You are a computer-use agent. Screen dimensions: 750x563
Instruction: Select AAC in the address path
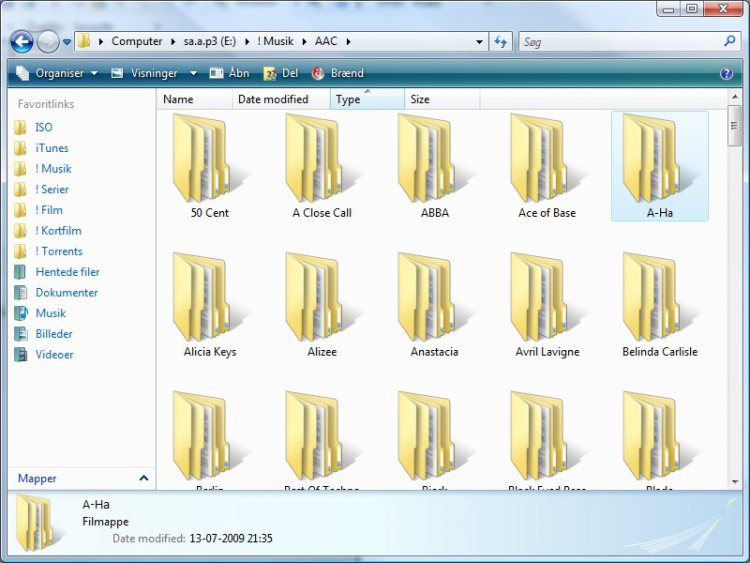(326, 41)
